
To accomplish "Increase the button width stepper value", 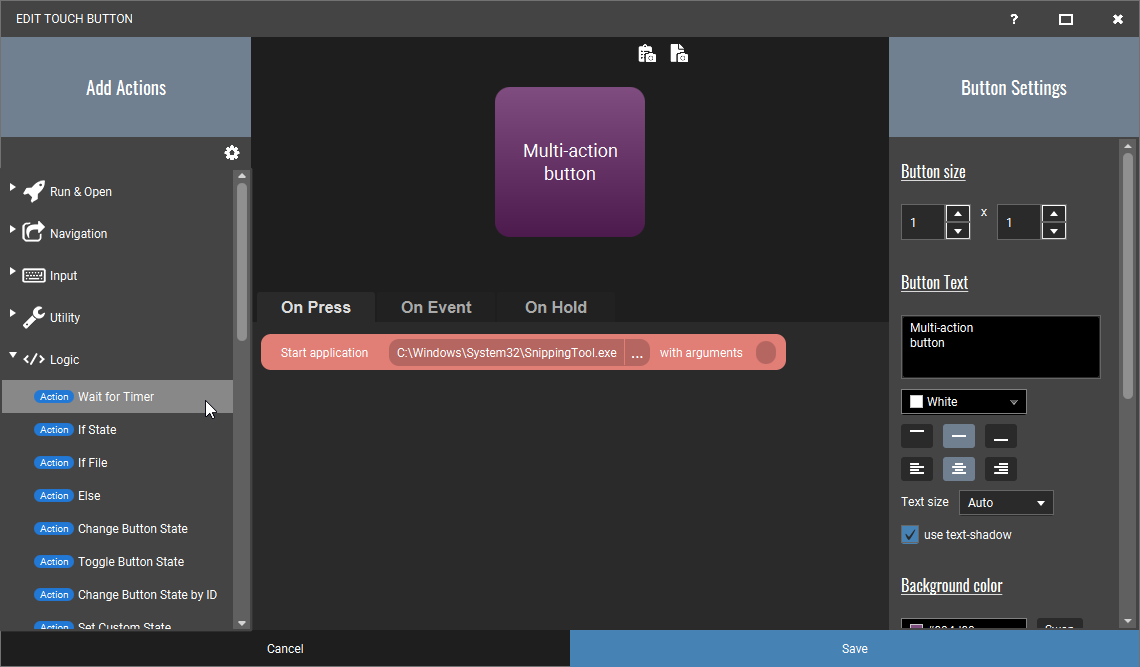I will click(958, 213).
